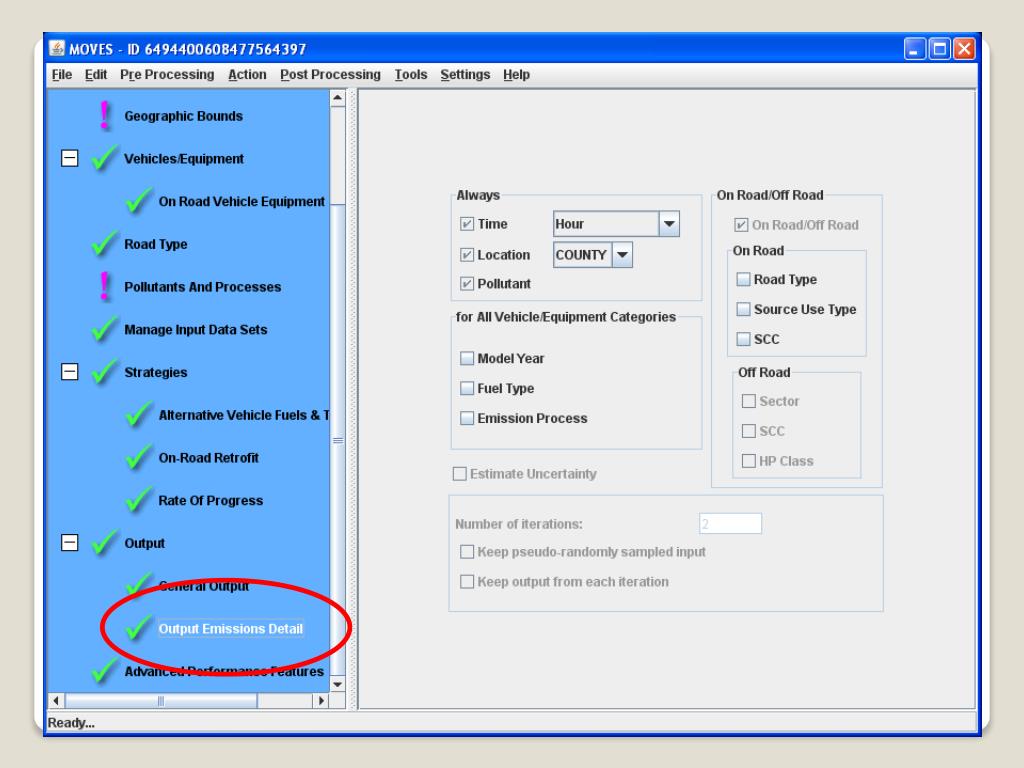Select Geographic Bounds in navigation tree

(184, 116)
